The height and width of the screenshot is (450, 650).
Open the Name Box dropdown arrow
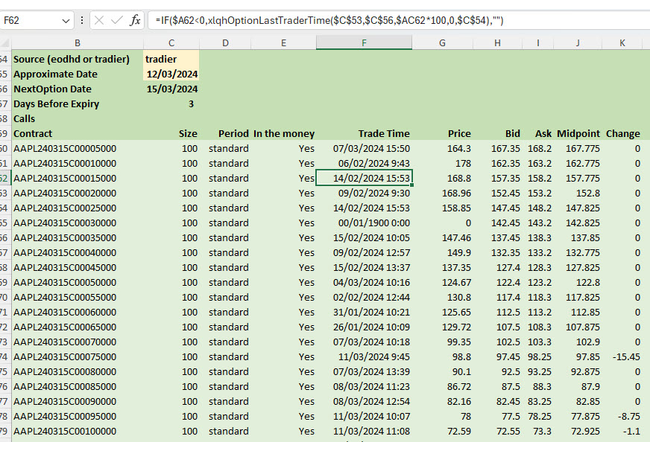point(66,19)
